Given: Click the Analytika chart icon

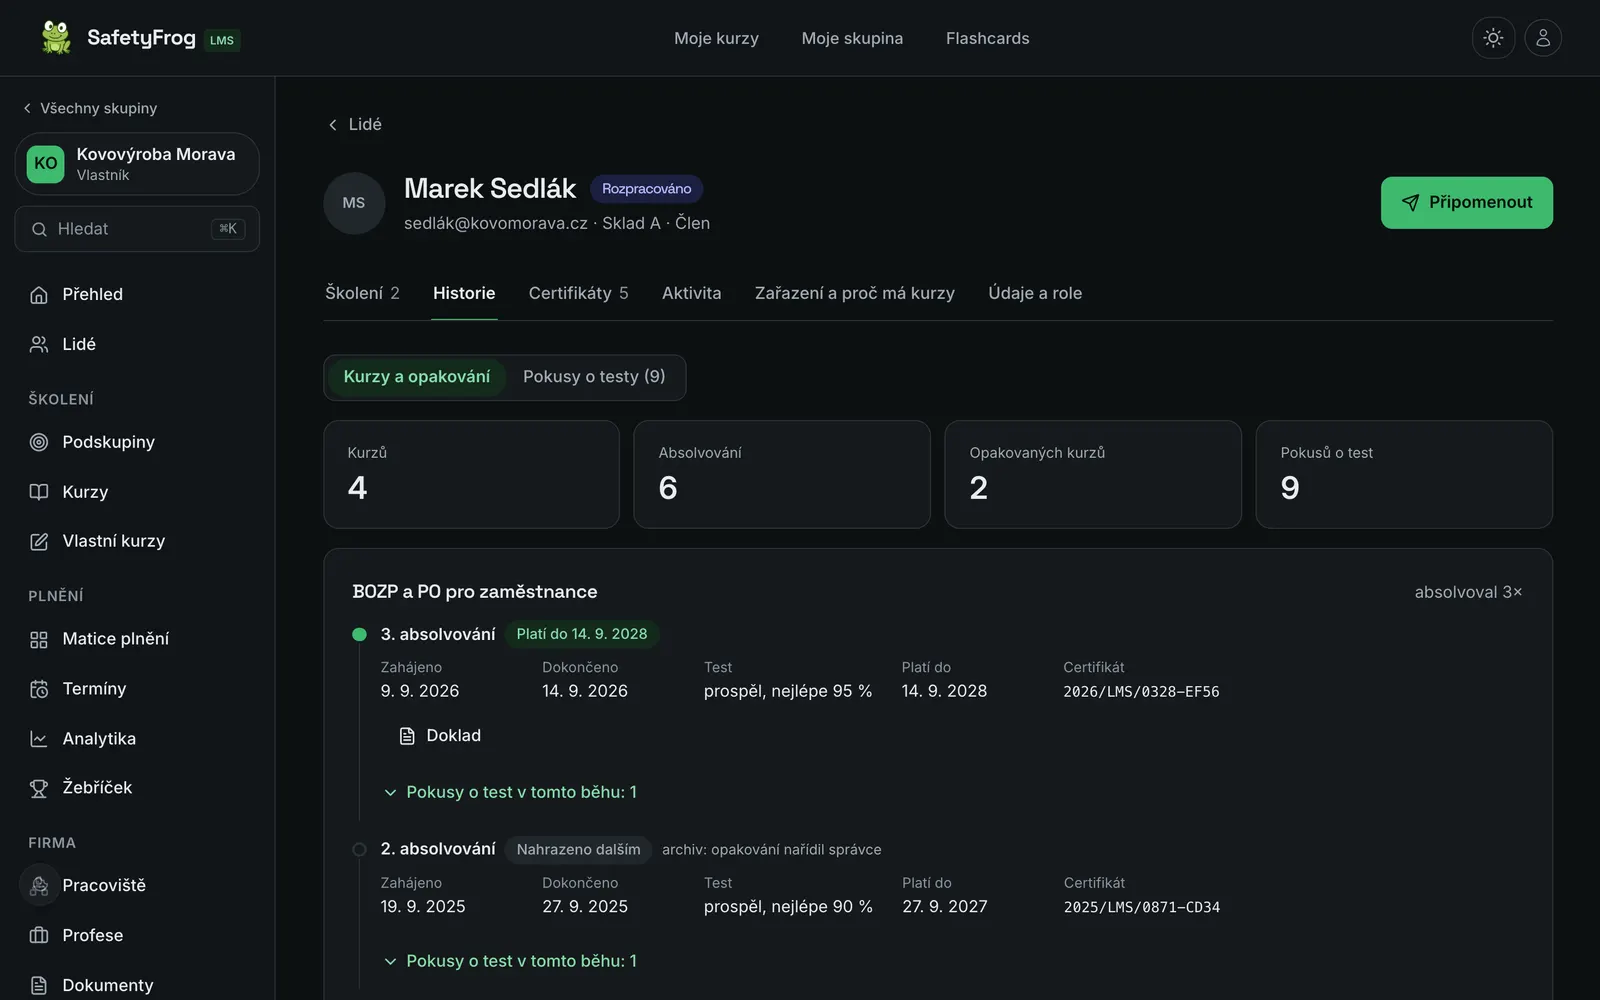Looking at the screenshot, I should tap(39, 739).
